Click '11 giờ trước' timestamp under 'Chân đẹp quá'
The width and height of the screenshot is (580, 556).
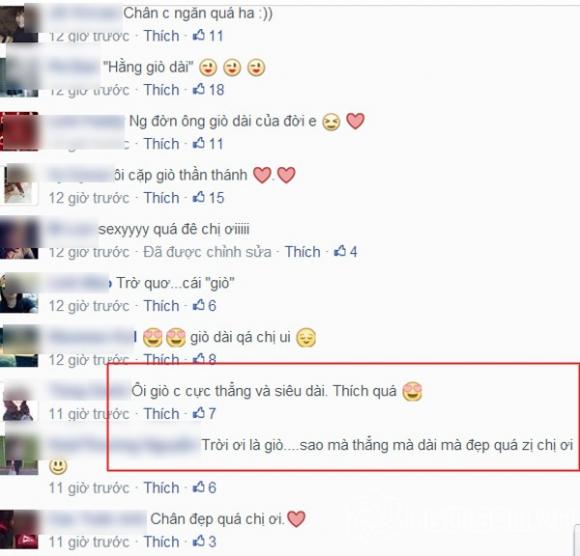(89, 542)
